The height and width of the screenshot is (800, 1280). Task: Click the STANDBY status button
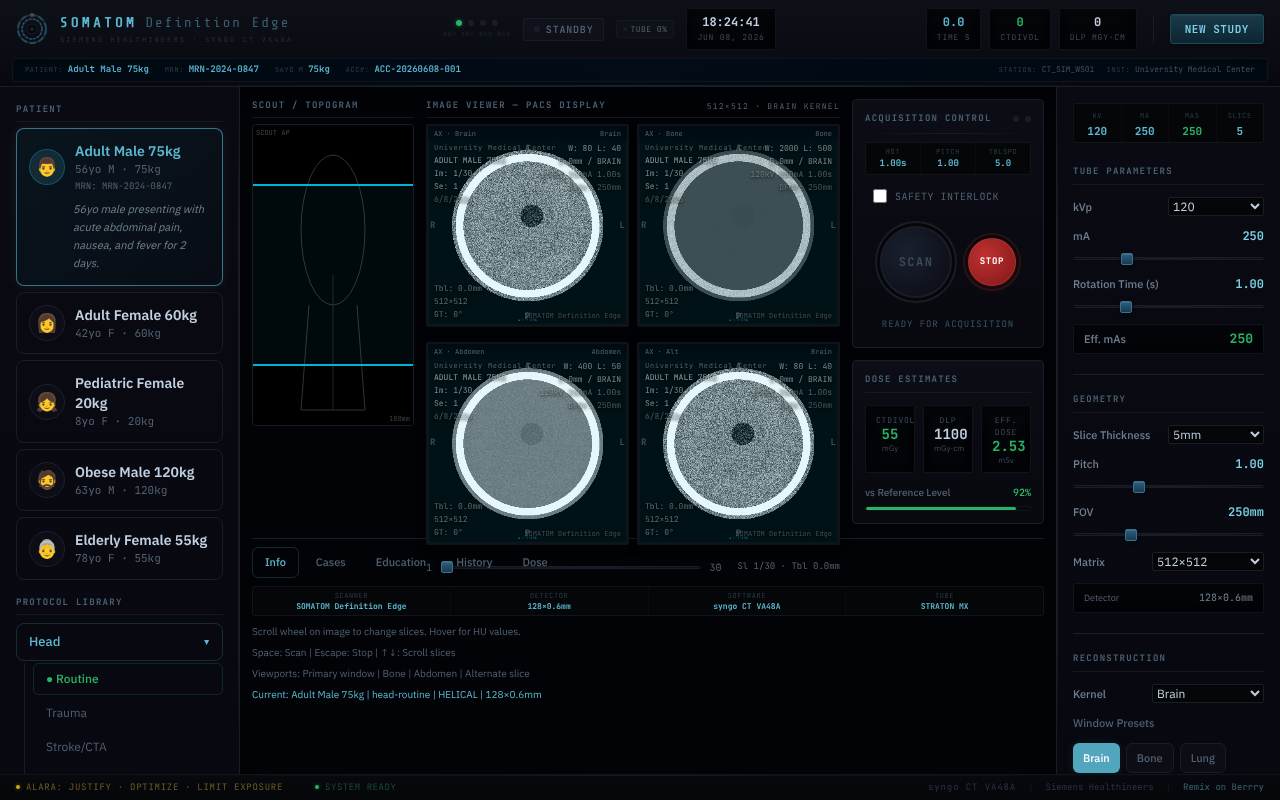point(564,29)
